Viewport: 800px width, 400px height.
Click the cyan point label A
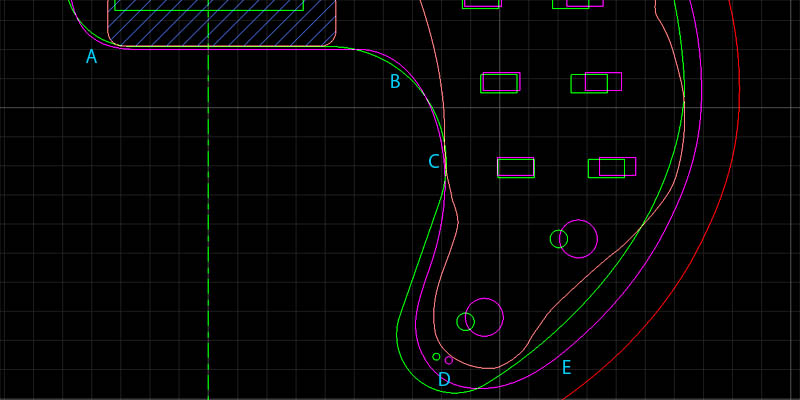(x=91, y=57)
